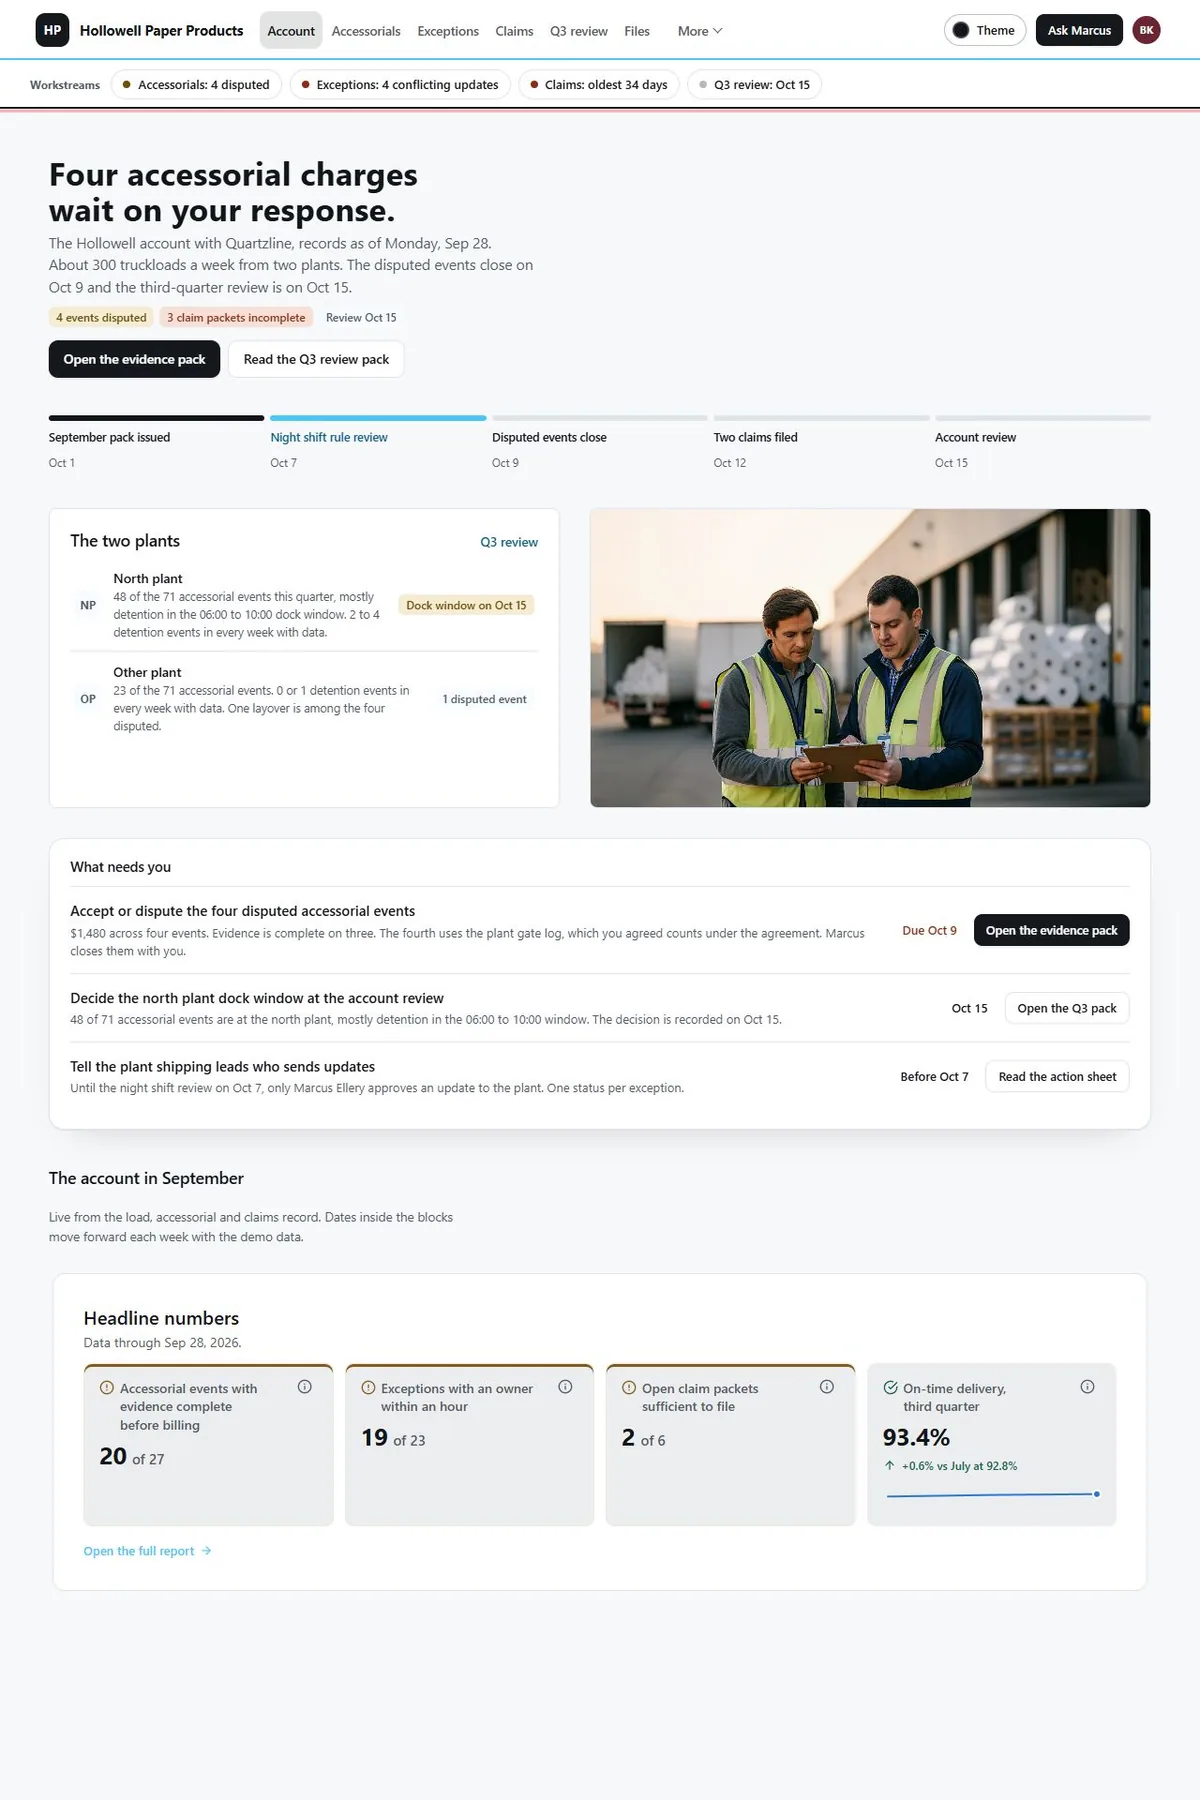The width and height of the screenshot is (1200, 1800).
Task: Click Dock window on Oct 15 tag
Action: (466, 605)
